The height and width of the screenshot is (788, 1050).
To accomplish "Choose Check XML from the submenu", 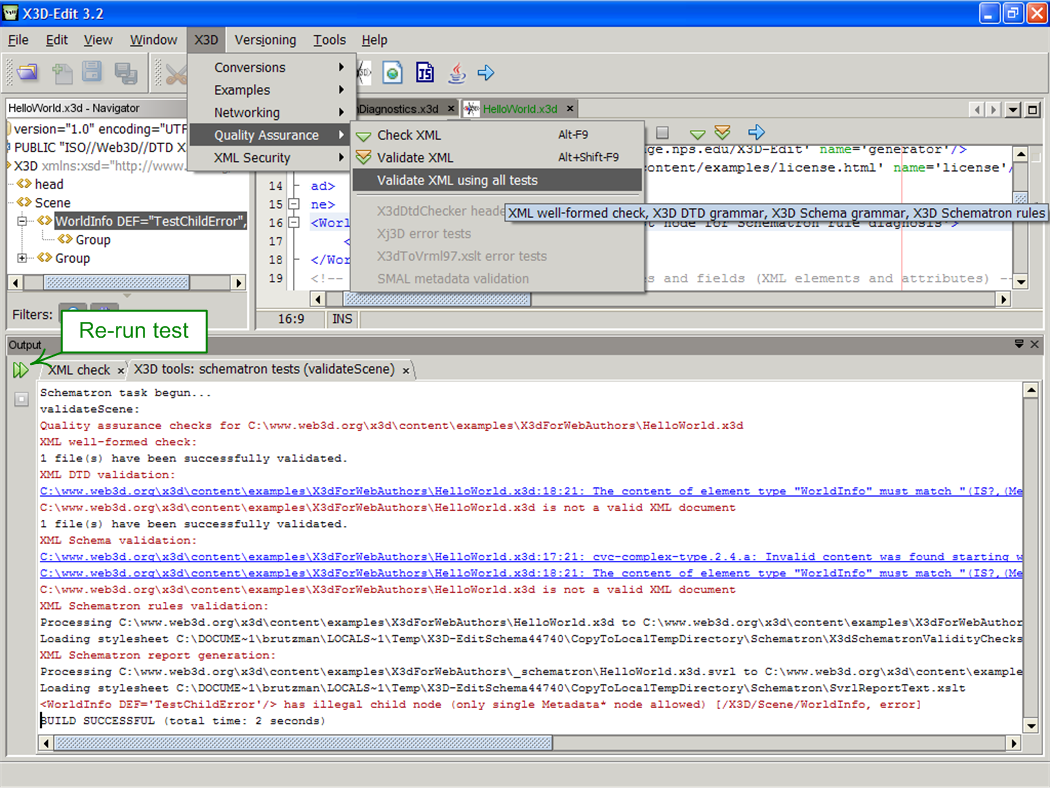I will pyautogui.click(x=496, y=135).
